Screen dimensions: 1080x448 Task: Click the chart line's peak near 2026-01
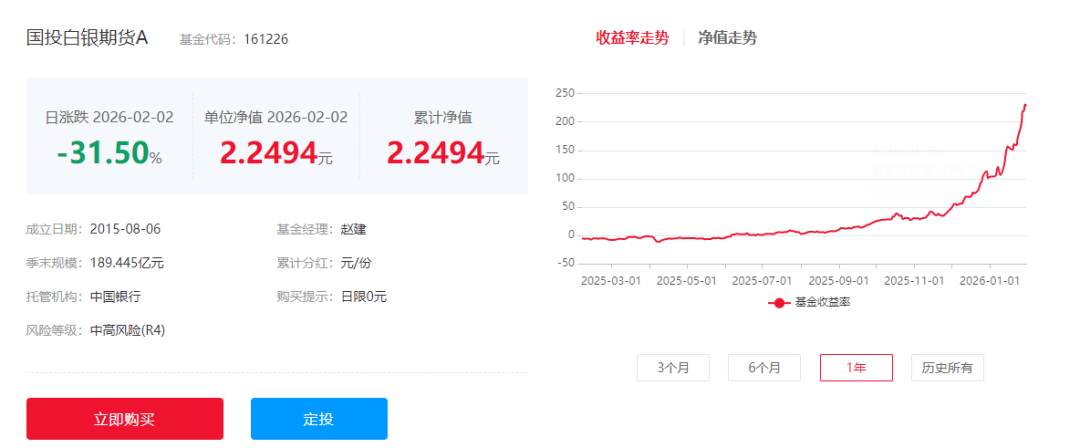coord(1025,105)
